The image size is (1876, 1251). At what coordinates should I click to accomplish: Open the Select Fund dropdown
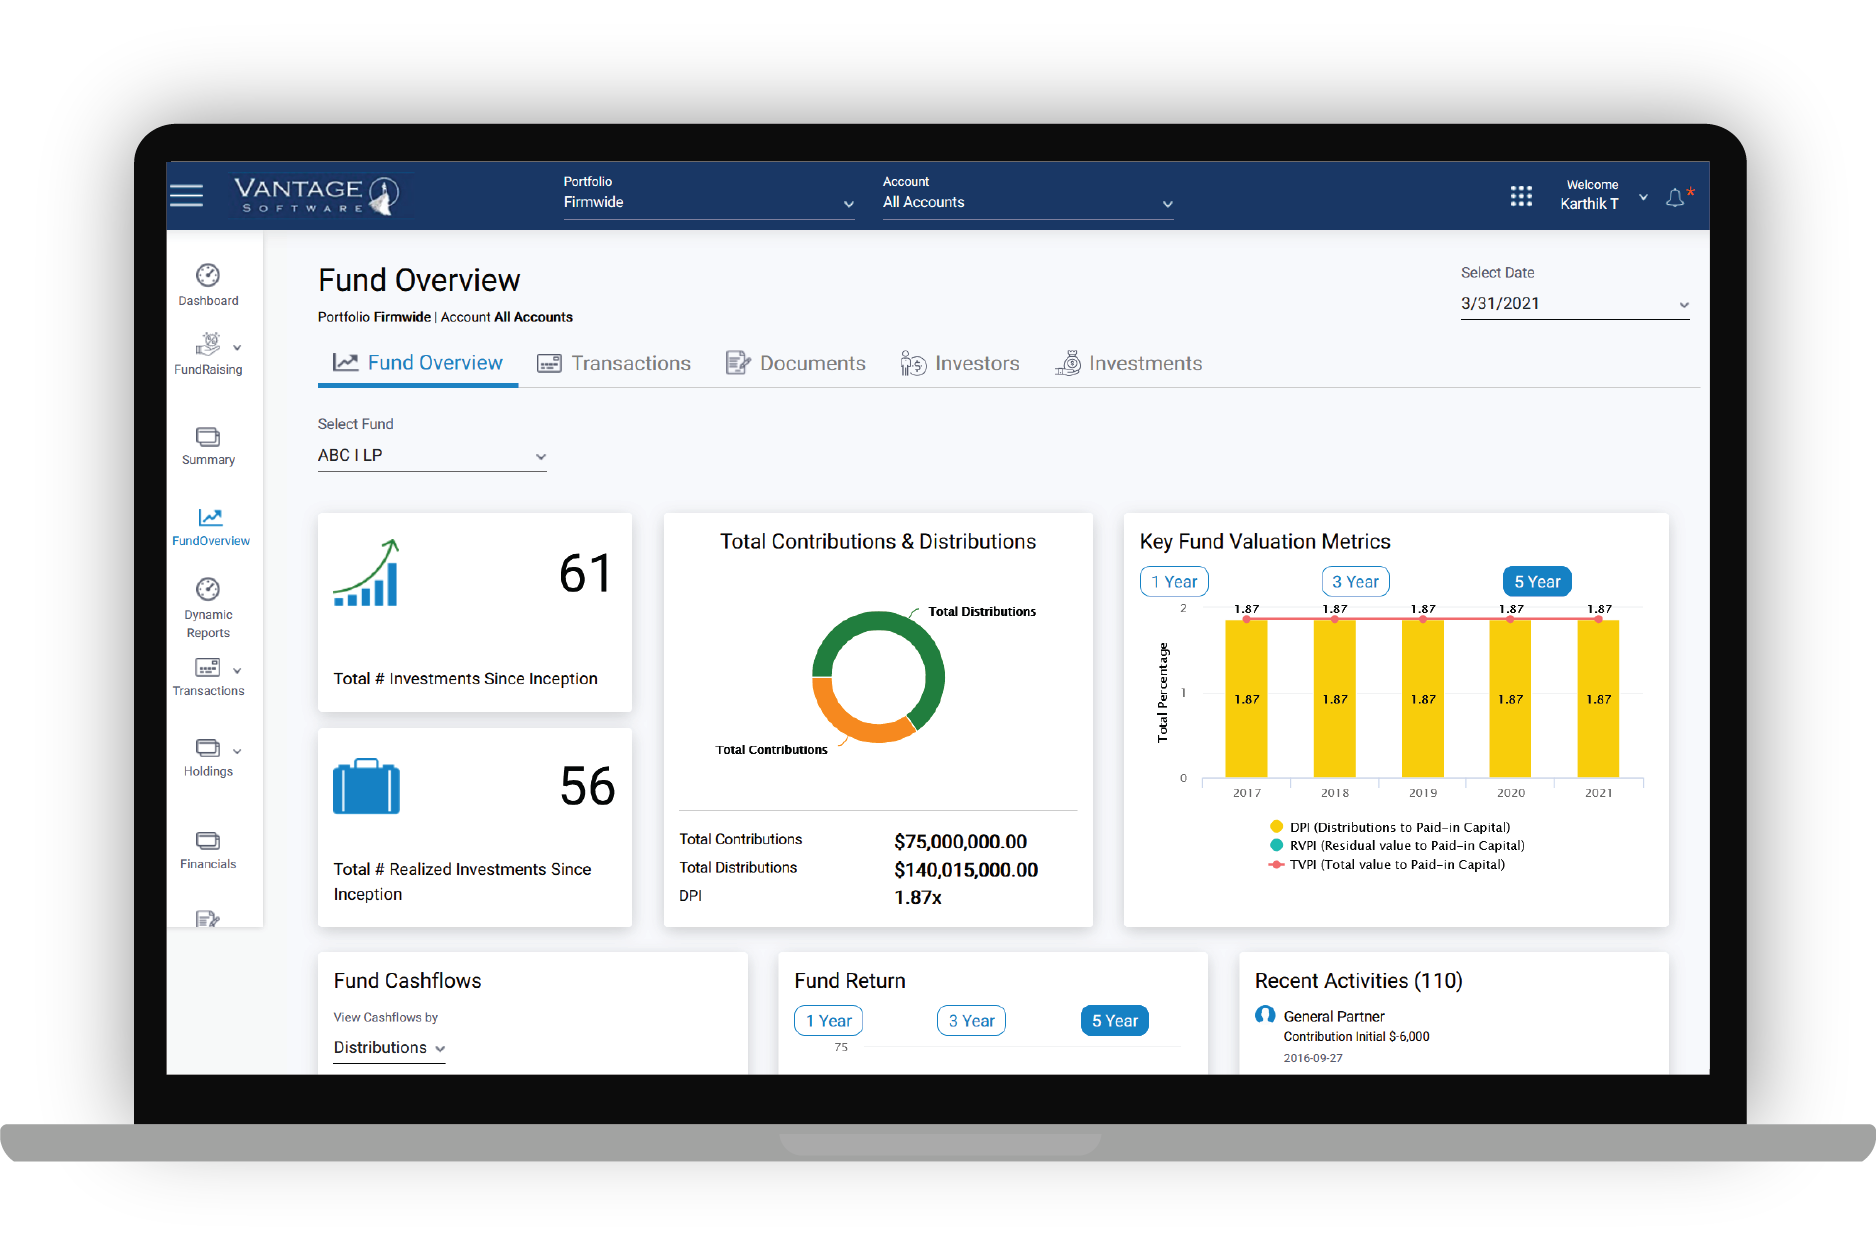(x=431, y=455)
